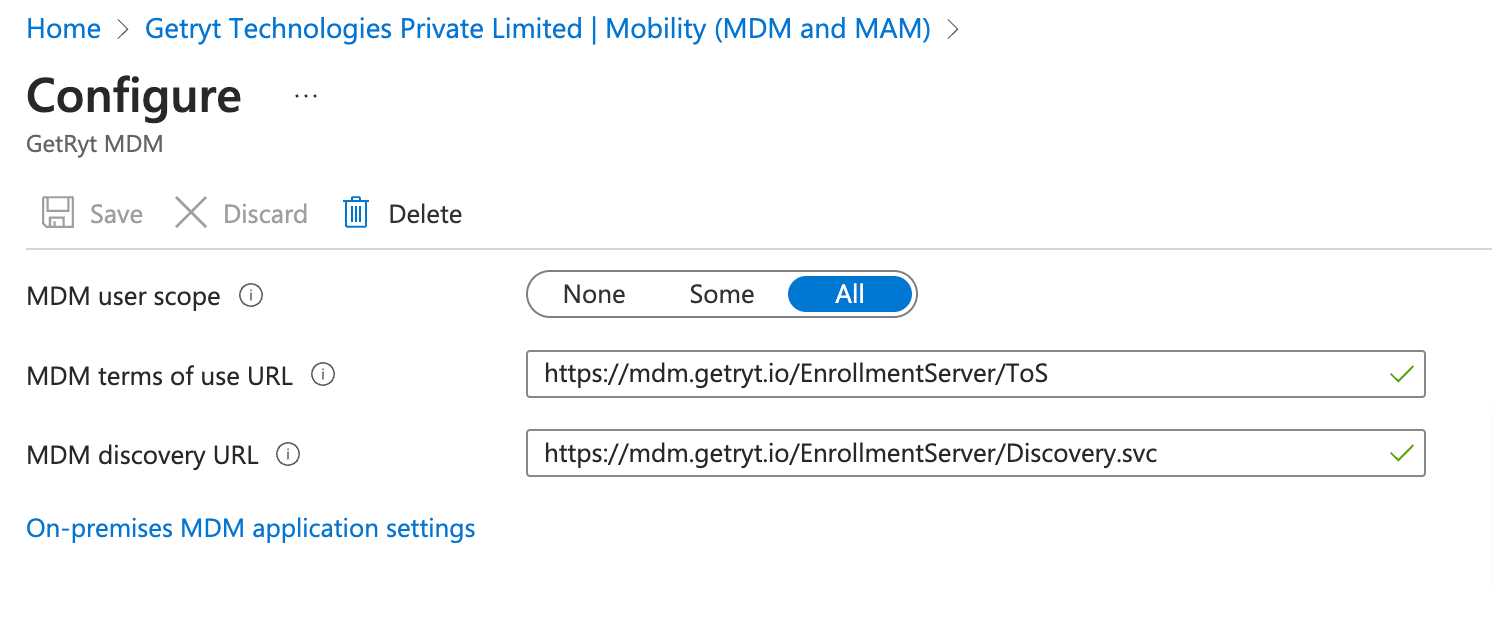Click the Discard button label

click(x=265, y=214)
